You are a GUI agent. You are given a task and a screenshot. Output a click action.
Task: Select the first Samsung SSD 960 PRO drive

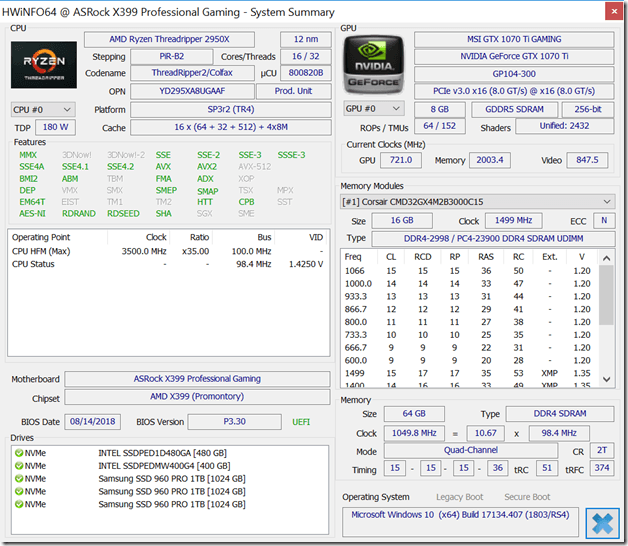(x=170, y=479)
